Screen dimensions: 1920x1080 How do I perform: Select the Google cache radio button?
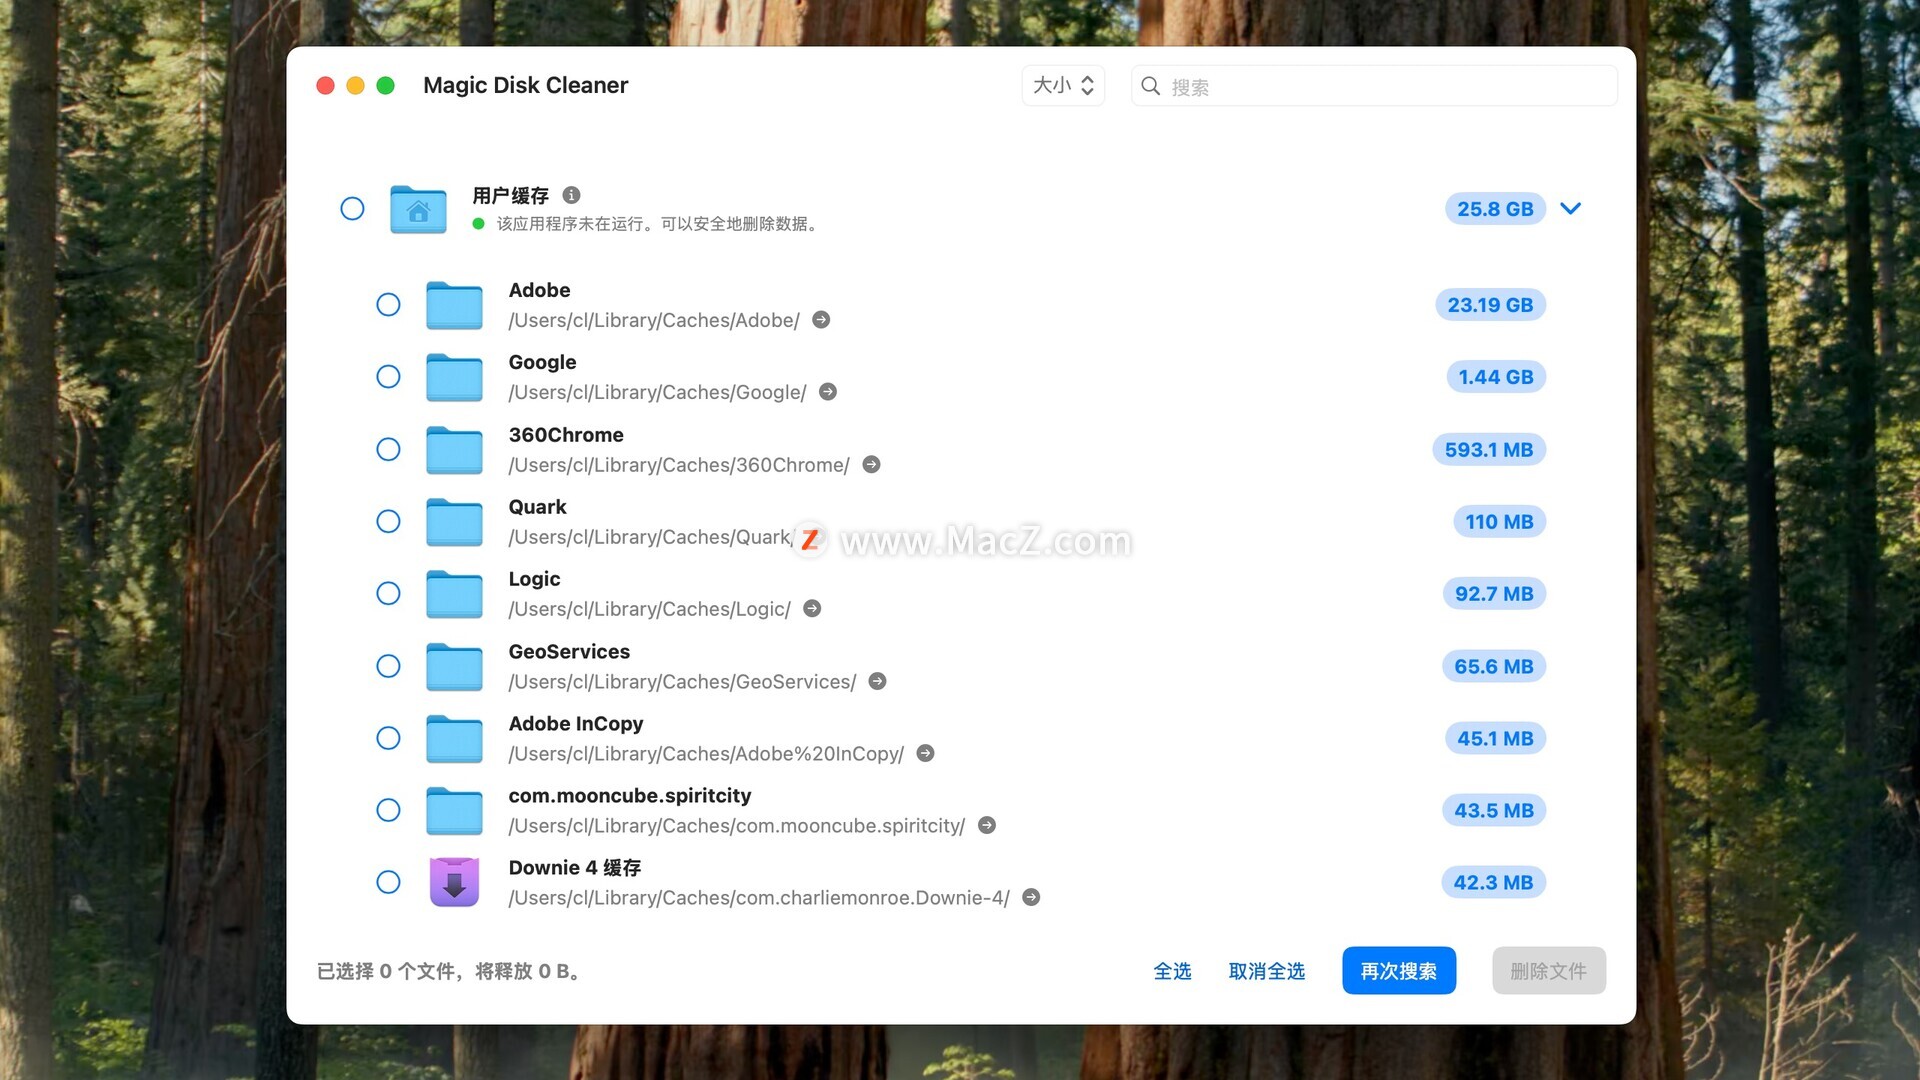pos(388,377)
